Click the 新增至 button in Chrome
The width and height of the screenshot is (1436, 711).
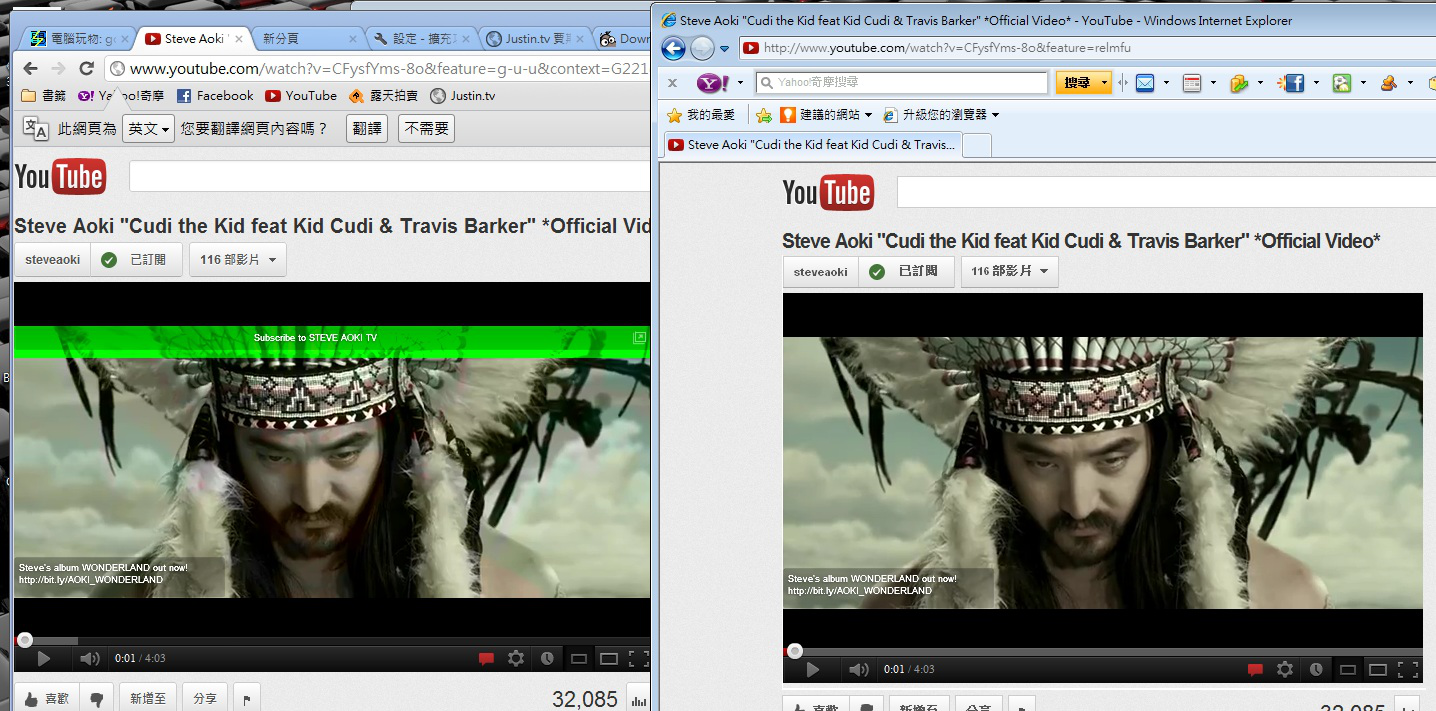click(148, 698)
